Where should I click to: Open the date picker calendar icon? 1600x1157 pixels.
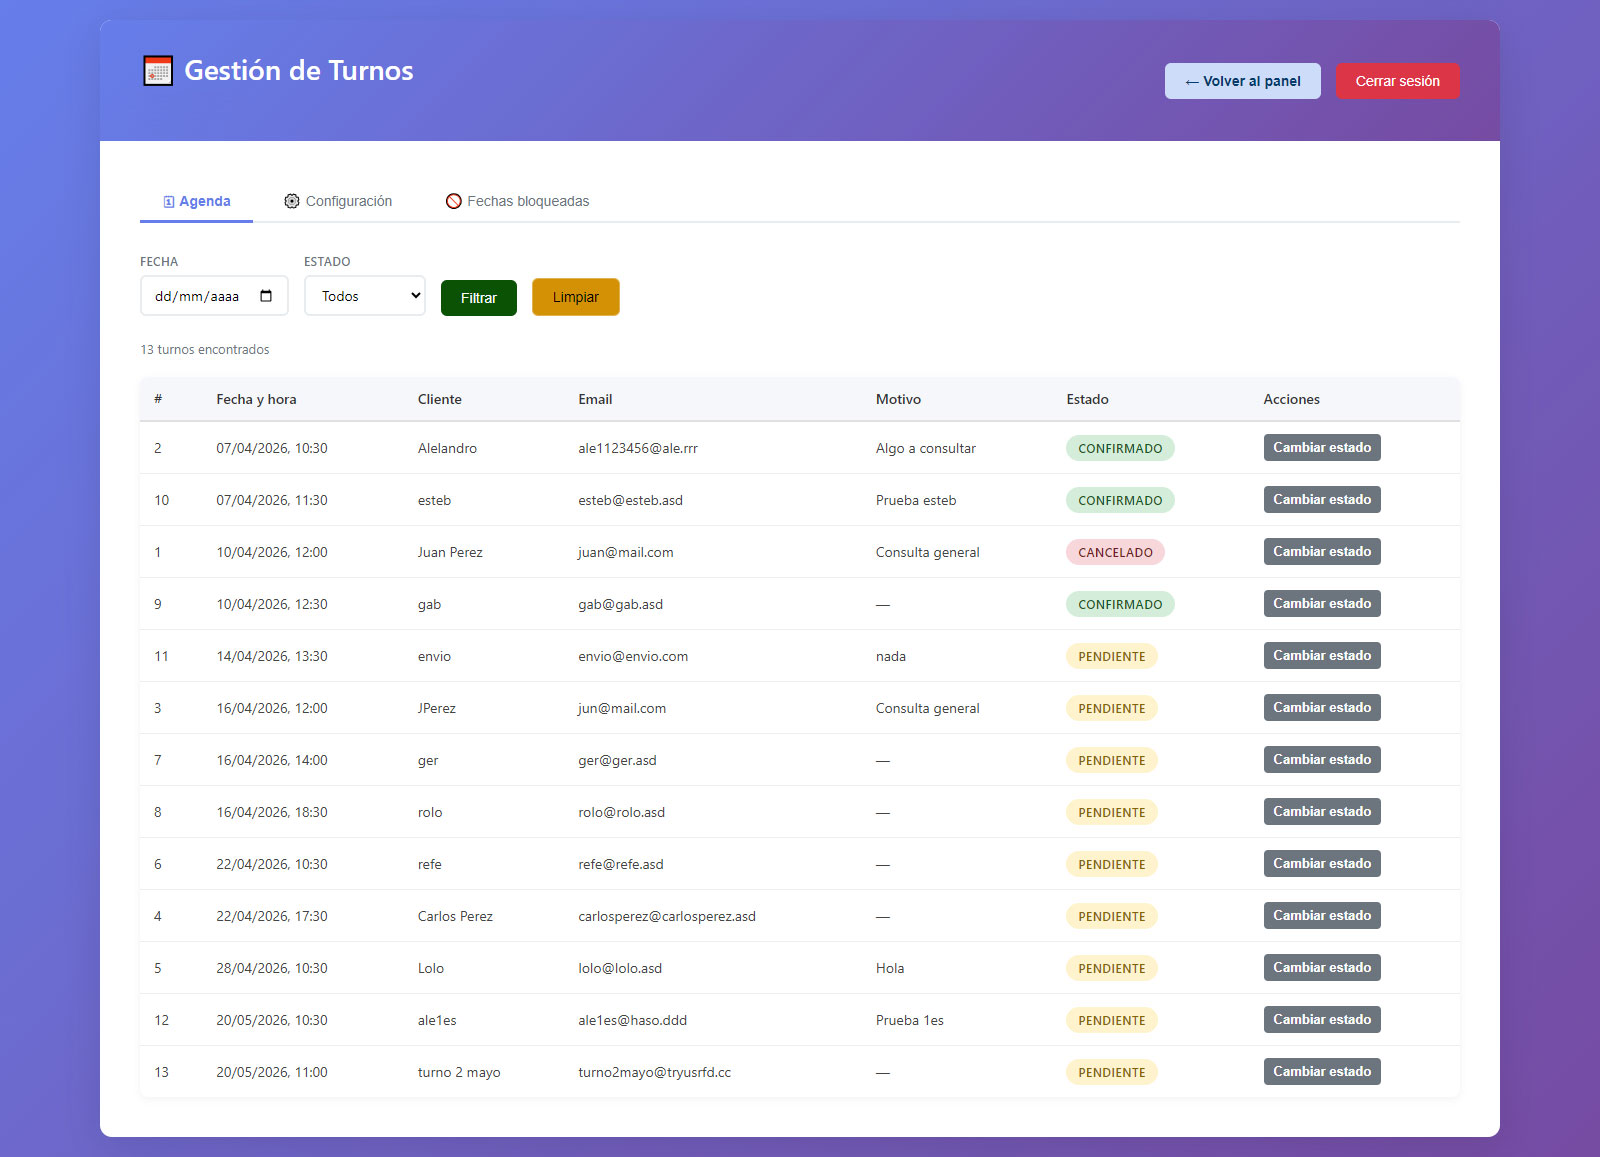[266, 296]
